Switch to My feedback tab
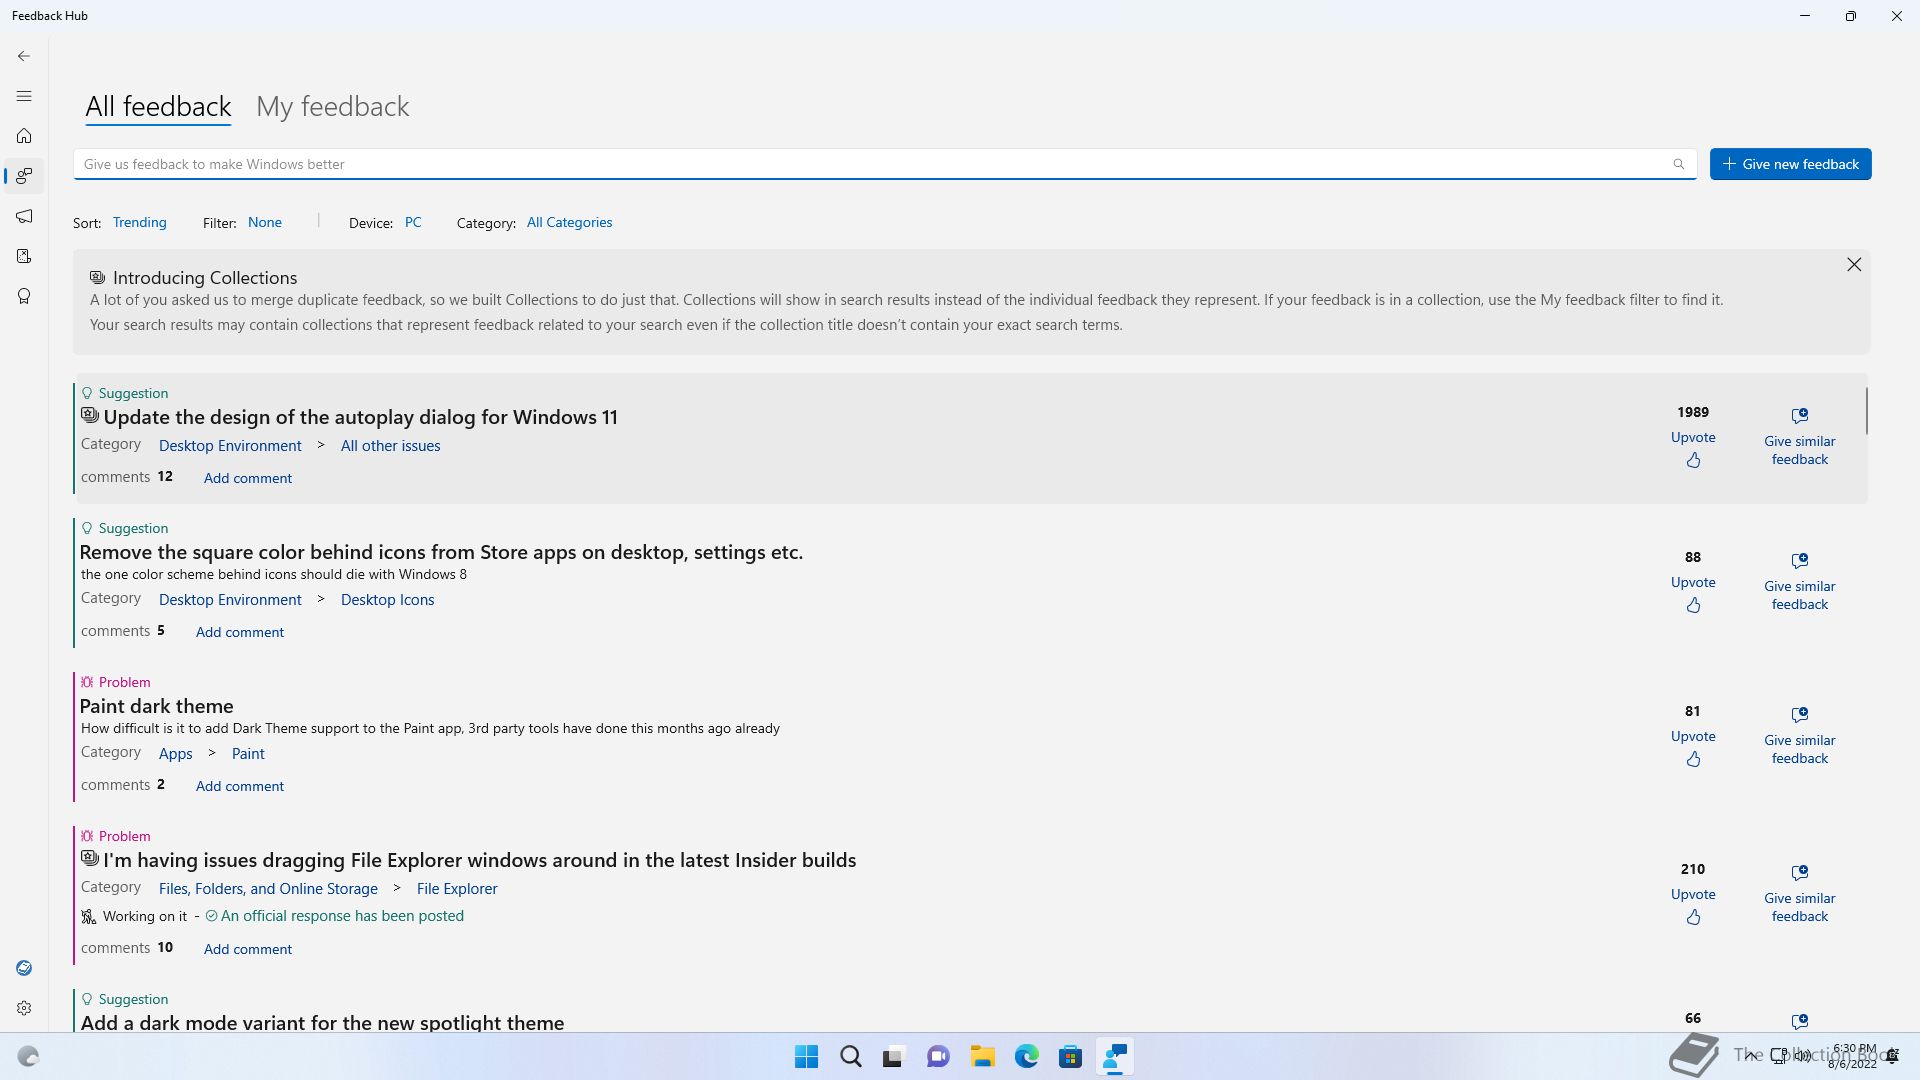 pos(333,106)
